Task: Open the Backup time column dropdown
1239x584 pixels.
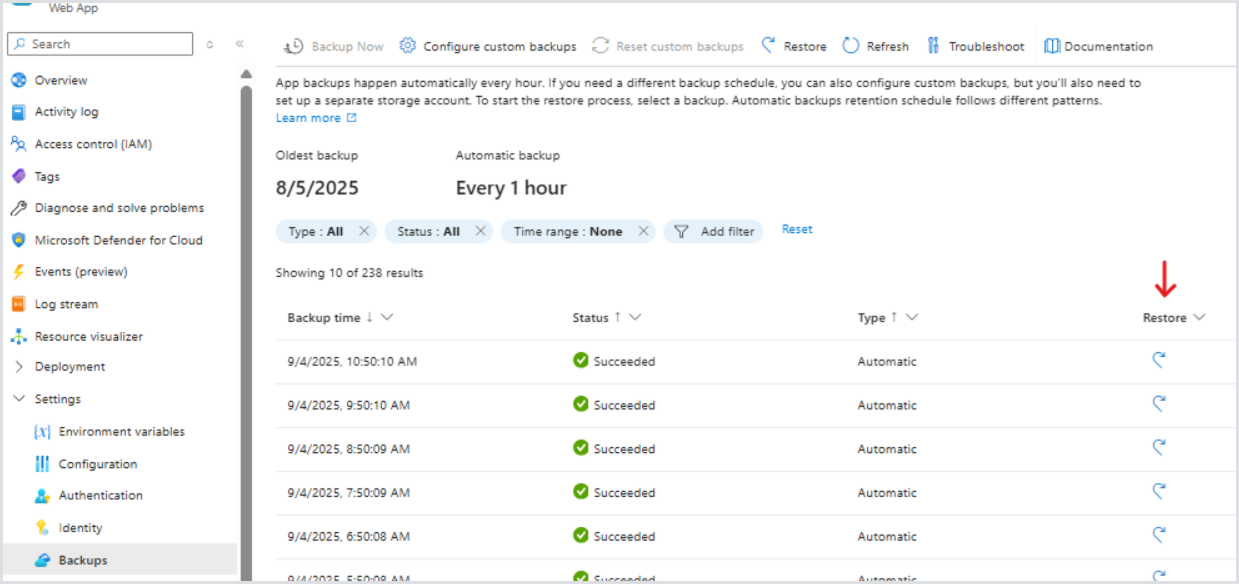Action: [388, 317]
